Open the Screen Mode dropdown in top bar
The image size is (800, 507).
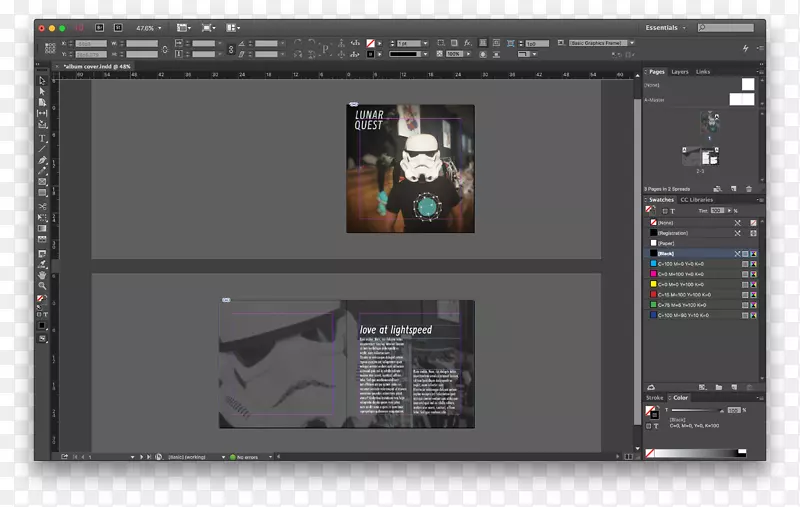click(x=209, y=28)
